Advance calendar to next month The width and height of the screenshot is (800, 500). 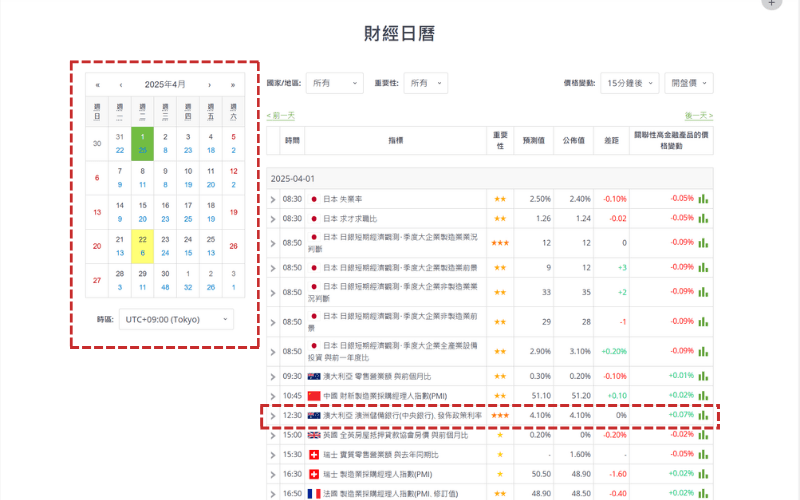click(x=209, y=85)
